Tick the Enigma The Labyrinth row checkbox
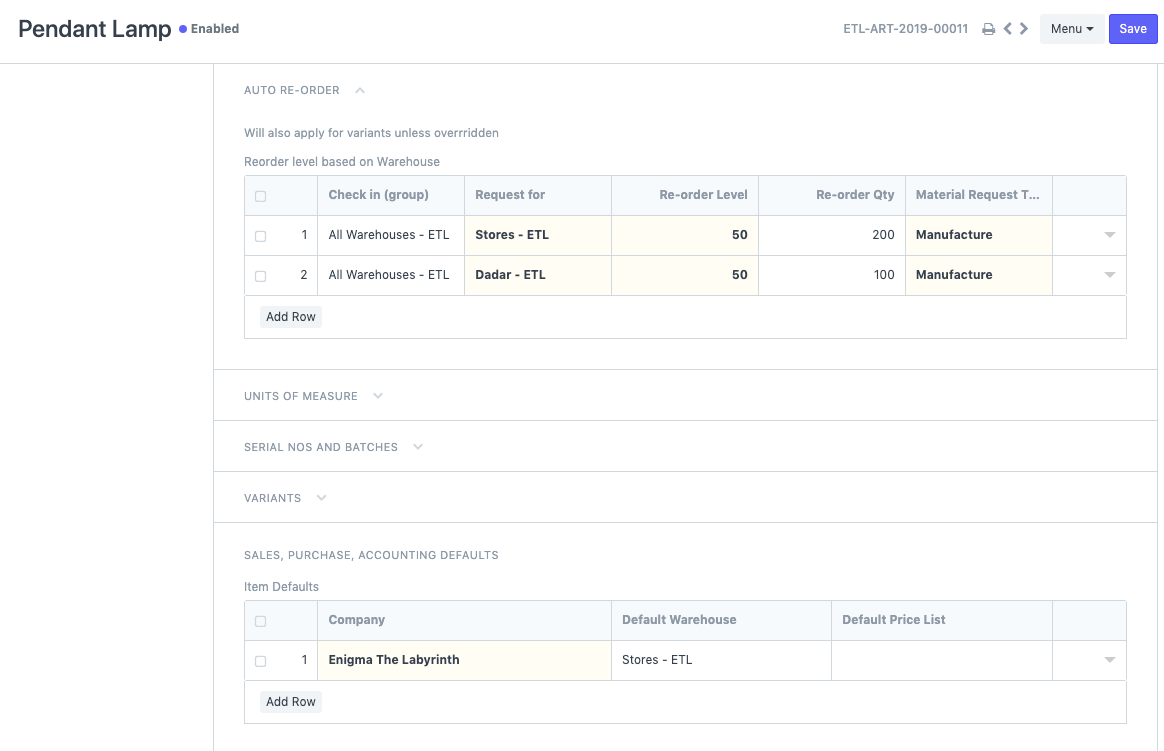Viewport: 1164px width, 751px height. (261, 661)
